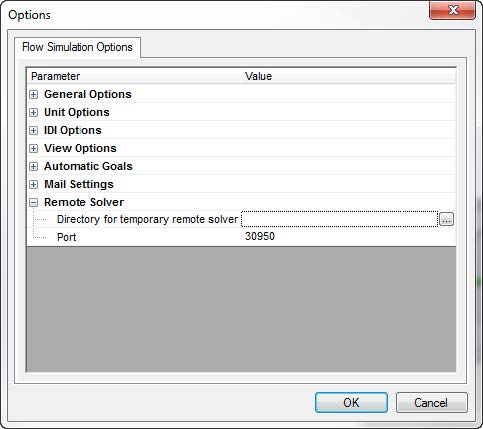483x429 pixels.
Task: Expand Automatic Goals plus icon
Action: [33, 167]
